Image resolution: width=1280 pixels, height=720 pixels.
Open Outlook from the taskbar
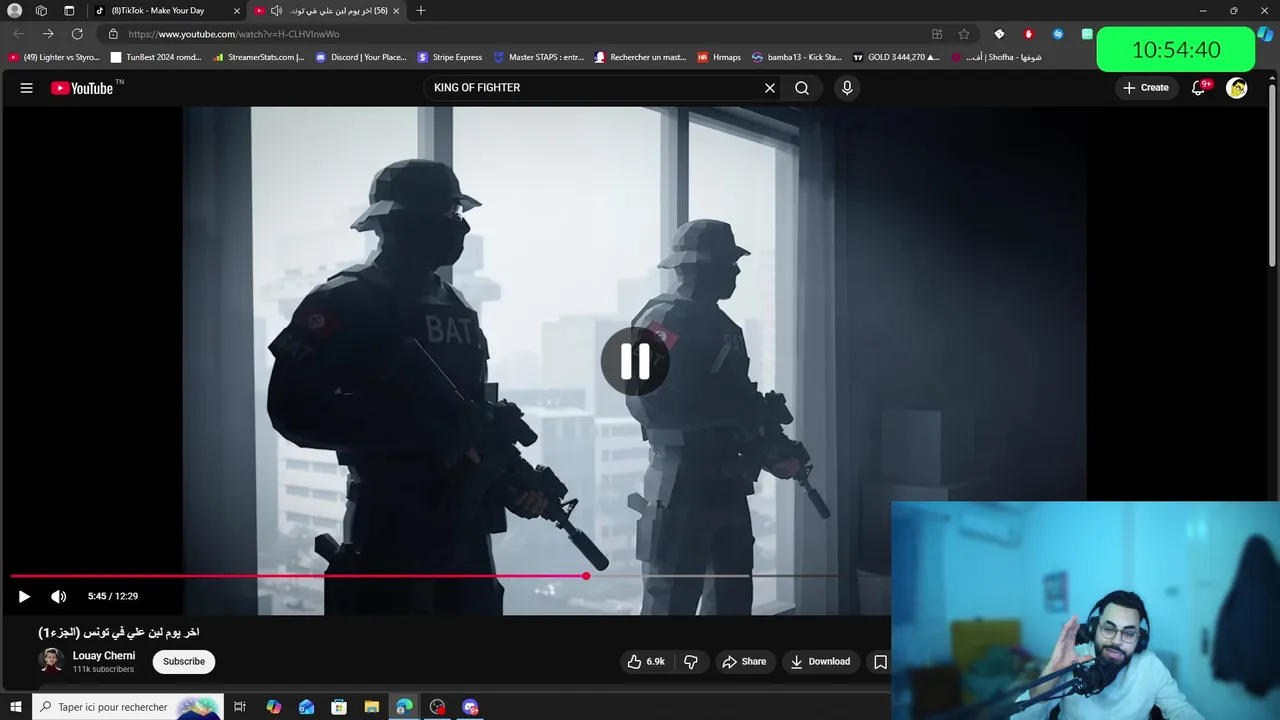click(x=306, y=707)
